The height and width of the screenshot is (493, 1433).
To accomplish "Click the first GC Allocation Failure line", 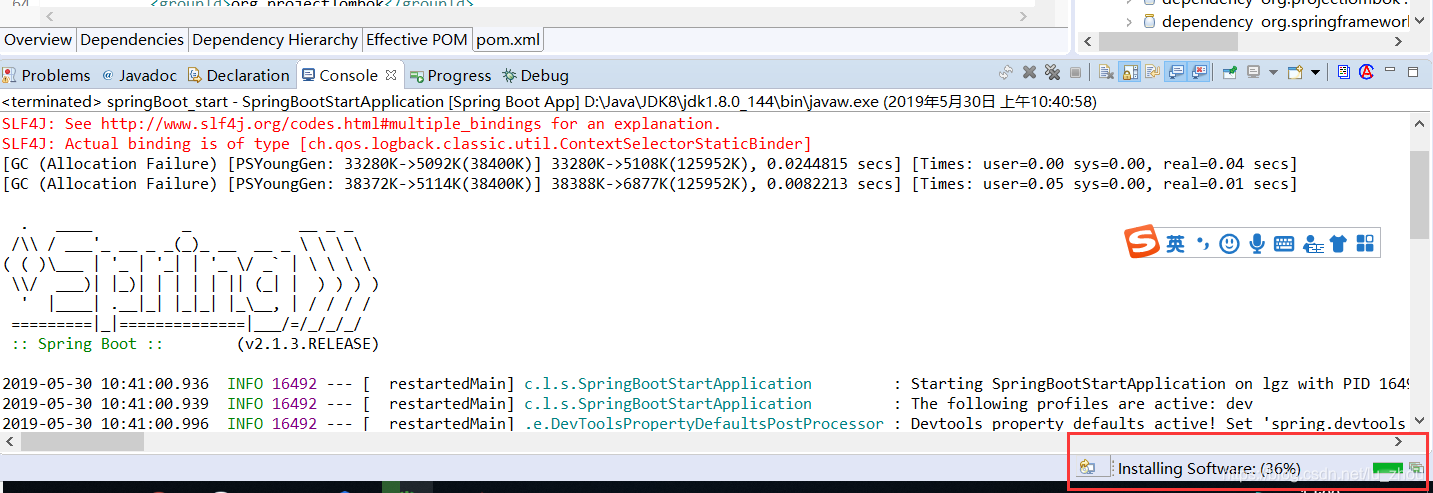I will coord(650,164).
